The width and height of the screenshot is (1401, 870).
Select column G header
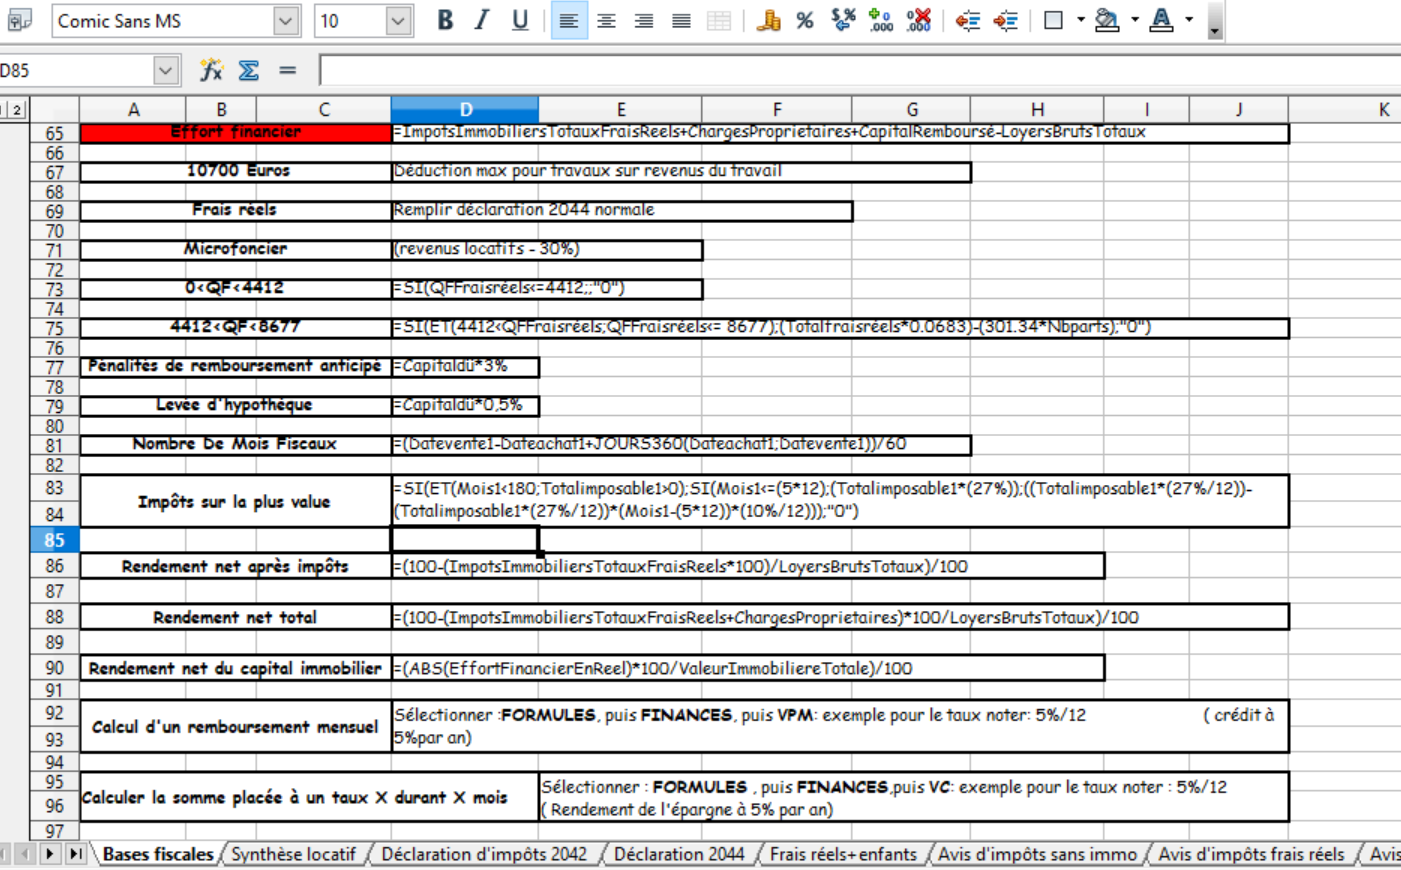pyautogui.click(x=911, y=109)
